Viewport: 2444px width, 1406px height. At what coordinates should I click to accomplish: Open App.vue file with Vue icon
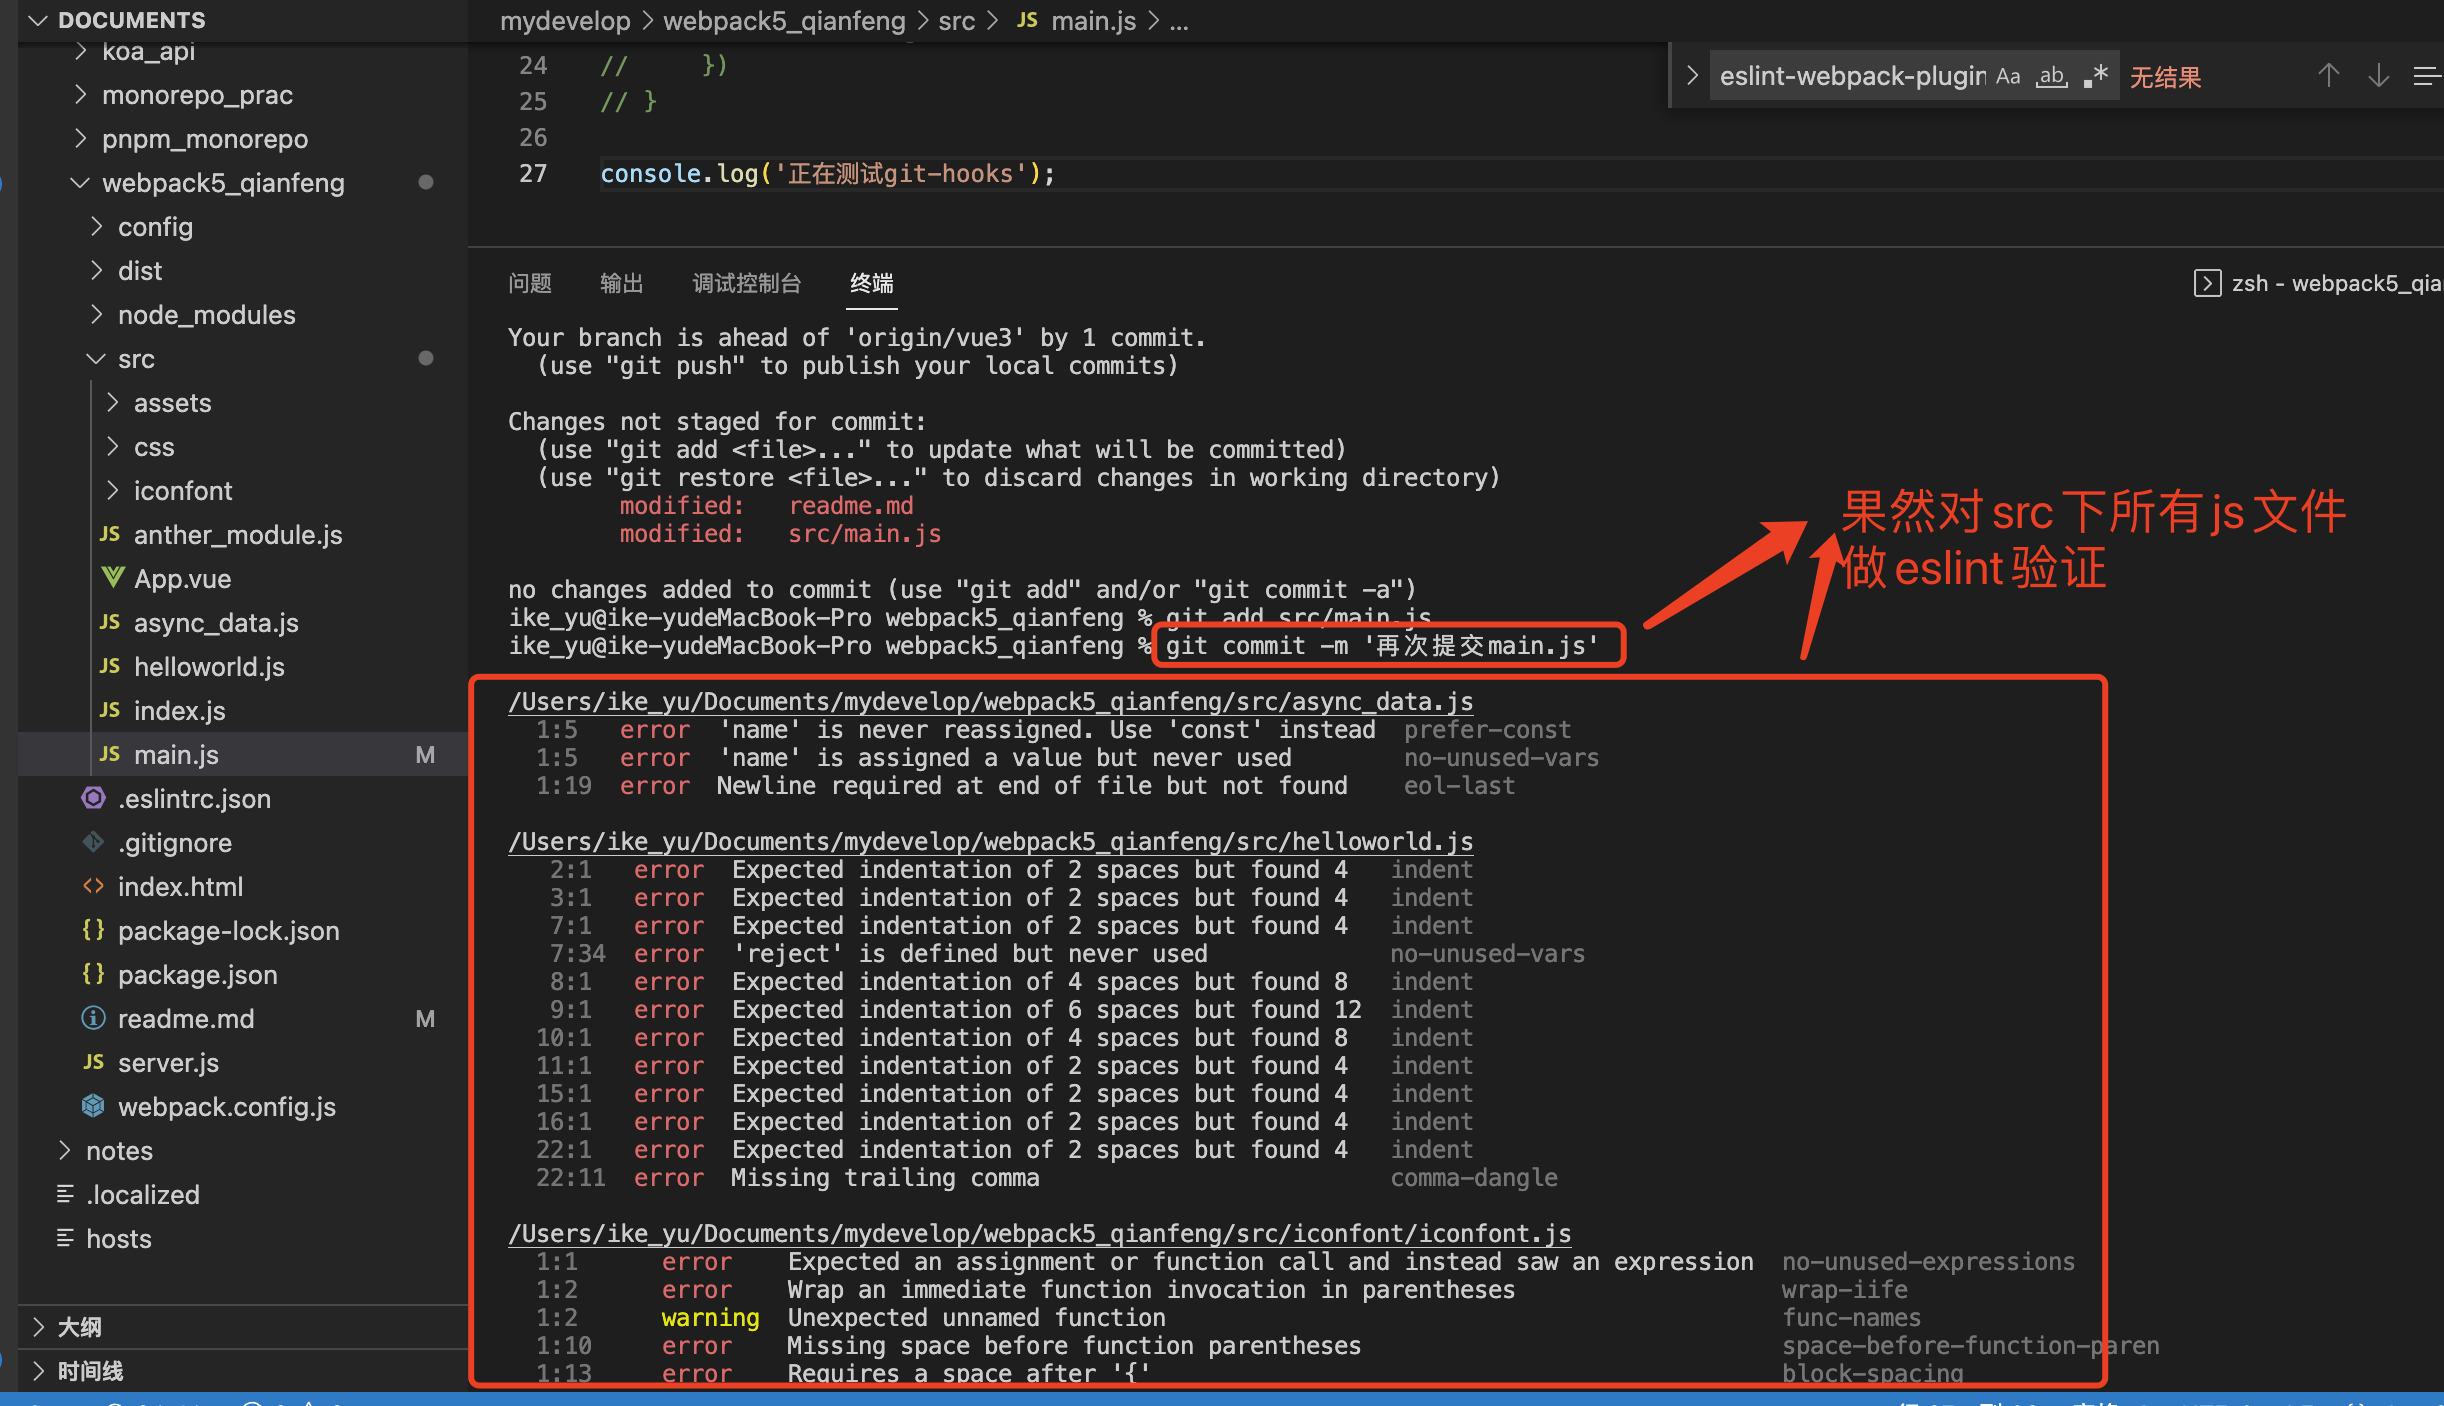tap(182, 579)
